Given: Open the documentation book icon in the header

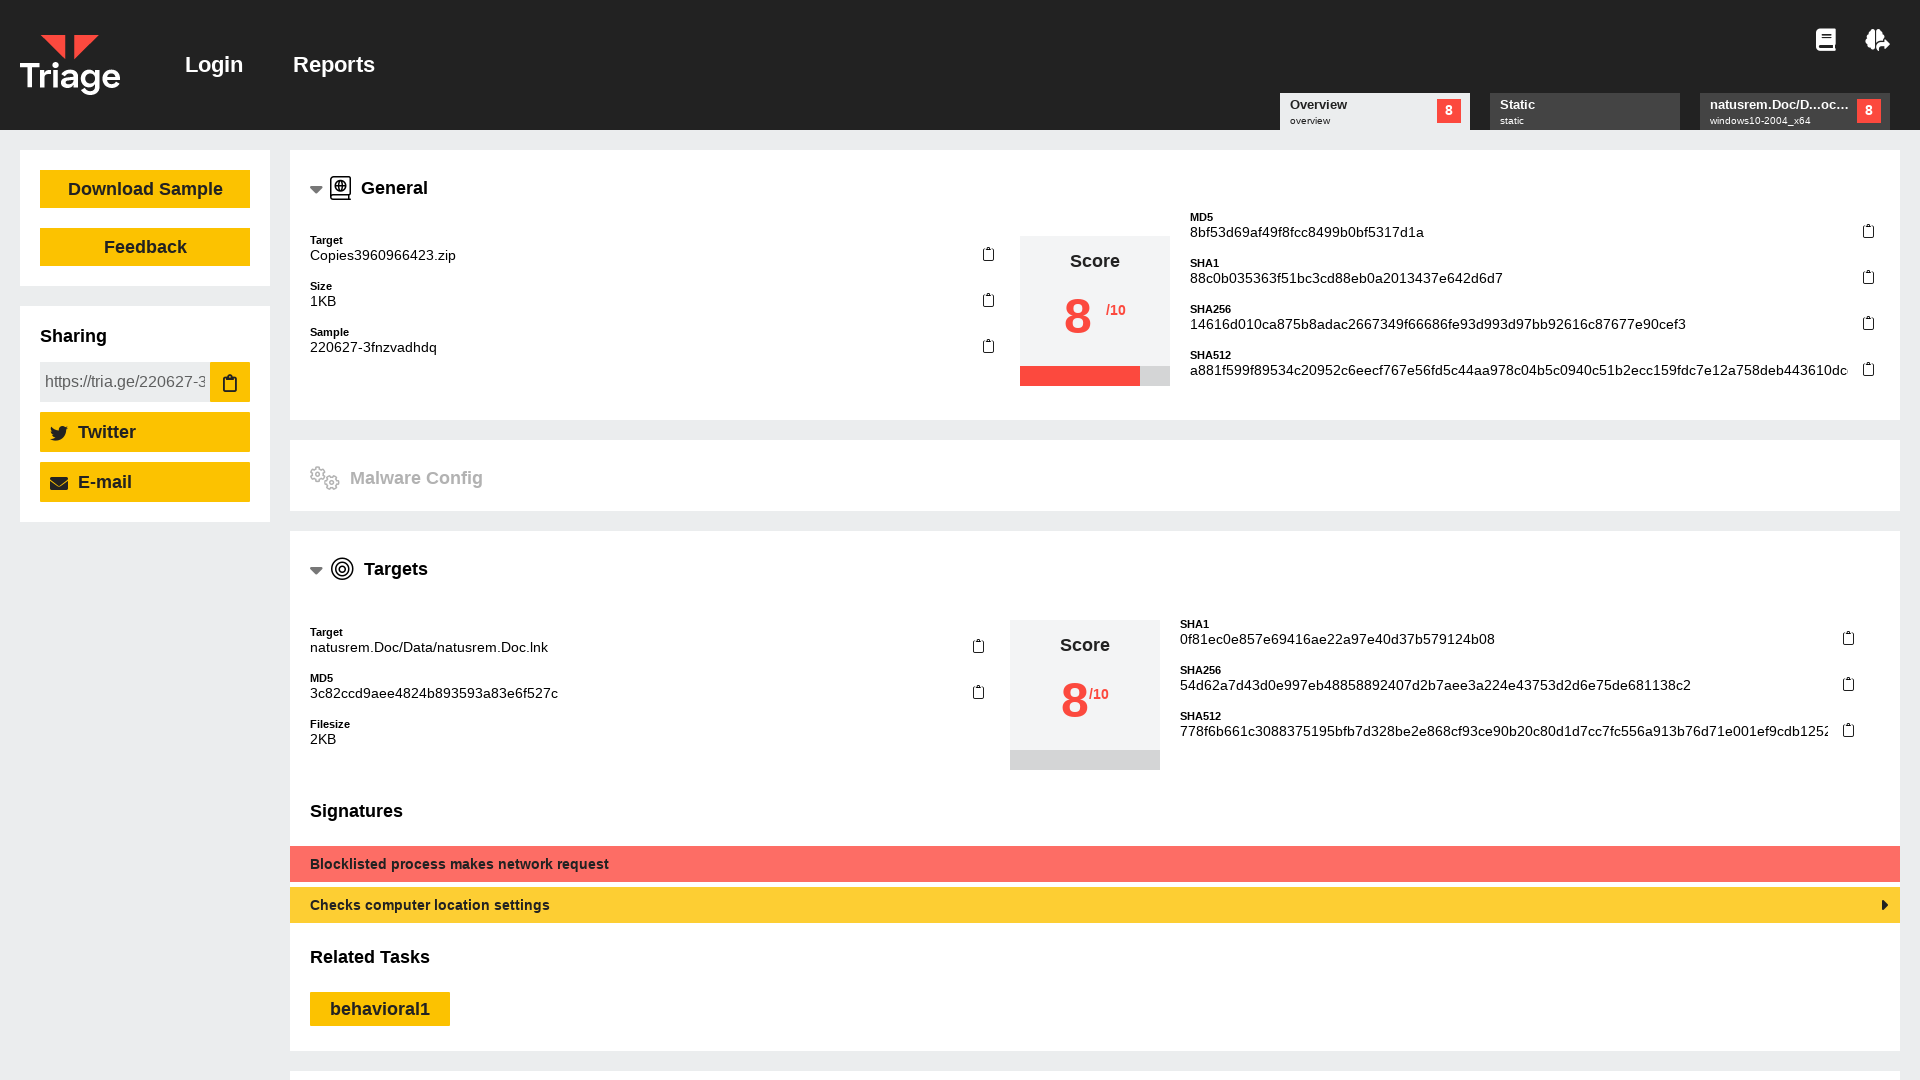Looking at the screenshot, I should 1826,40.
